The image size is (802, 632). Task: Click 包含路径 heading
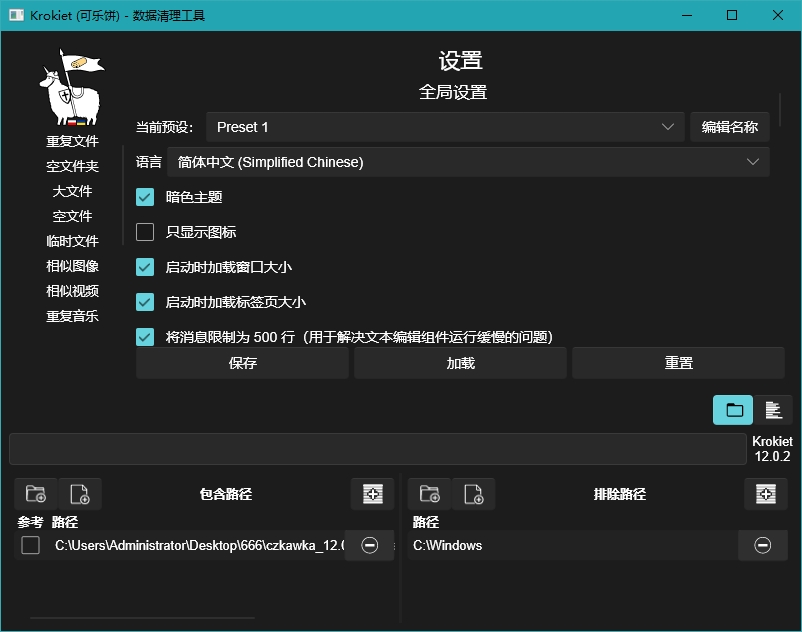[226, 494]
